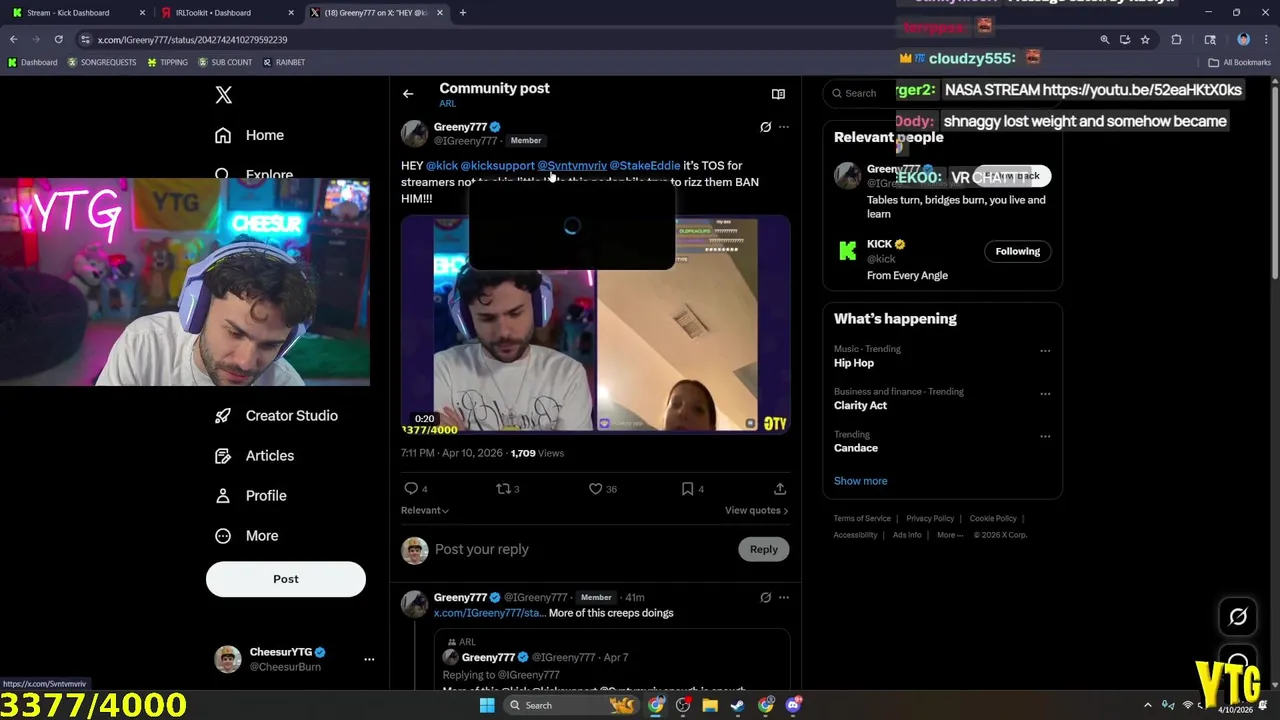Open Candace trending topic
Viewport: 1280px width, 720px height.
pyautogui.click(x=856, y=448)
